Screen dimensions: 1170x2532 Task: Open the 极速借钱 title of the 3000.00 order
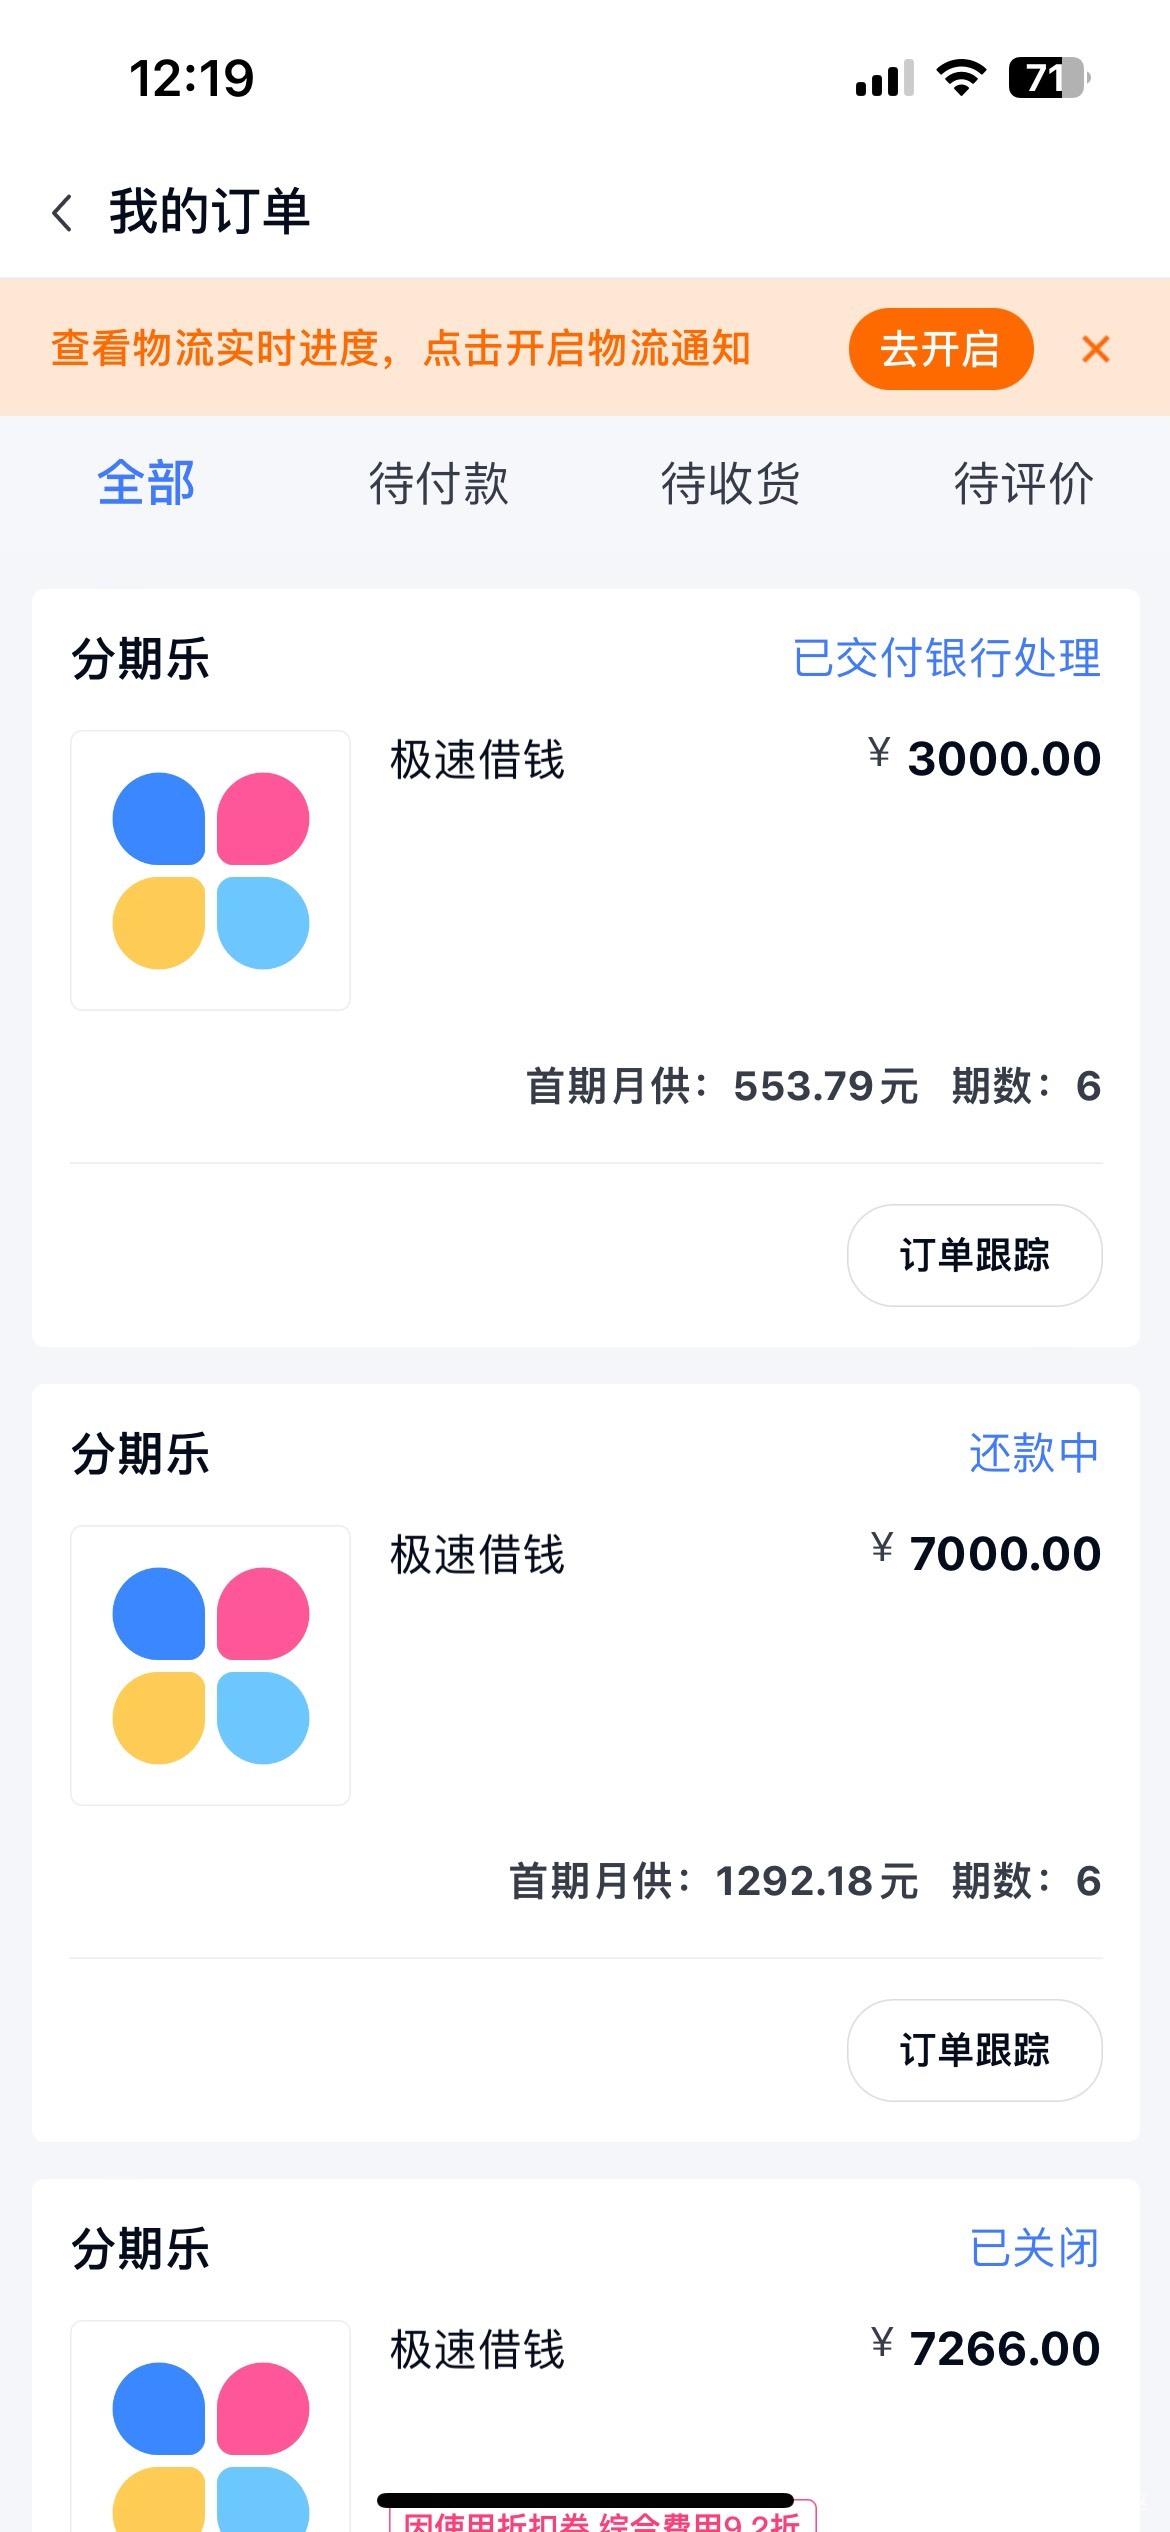click(x=477, y=760)
